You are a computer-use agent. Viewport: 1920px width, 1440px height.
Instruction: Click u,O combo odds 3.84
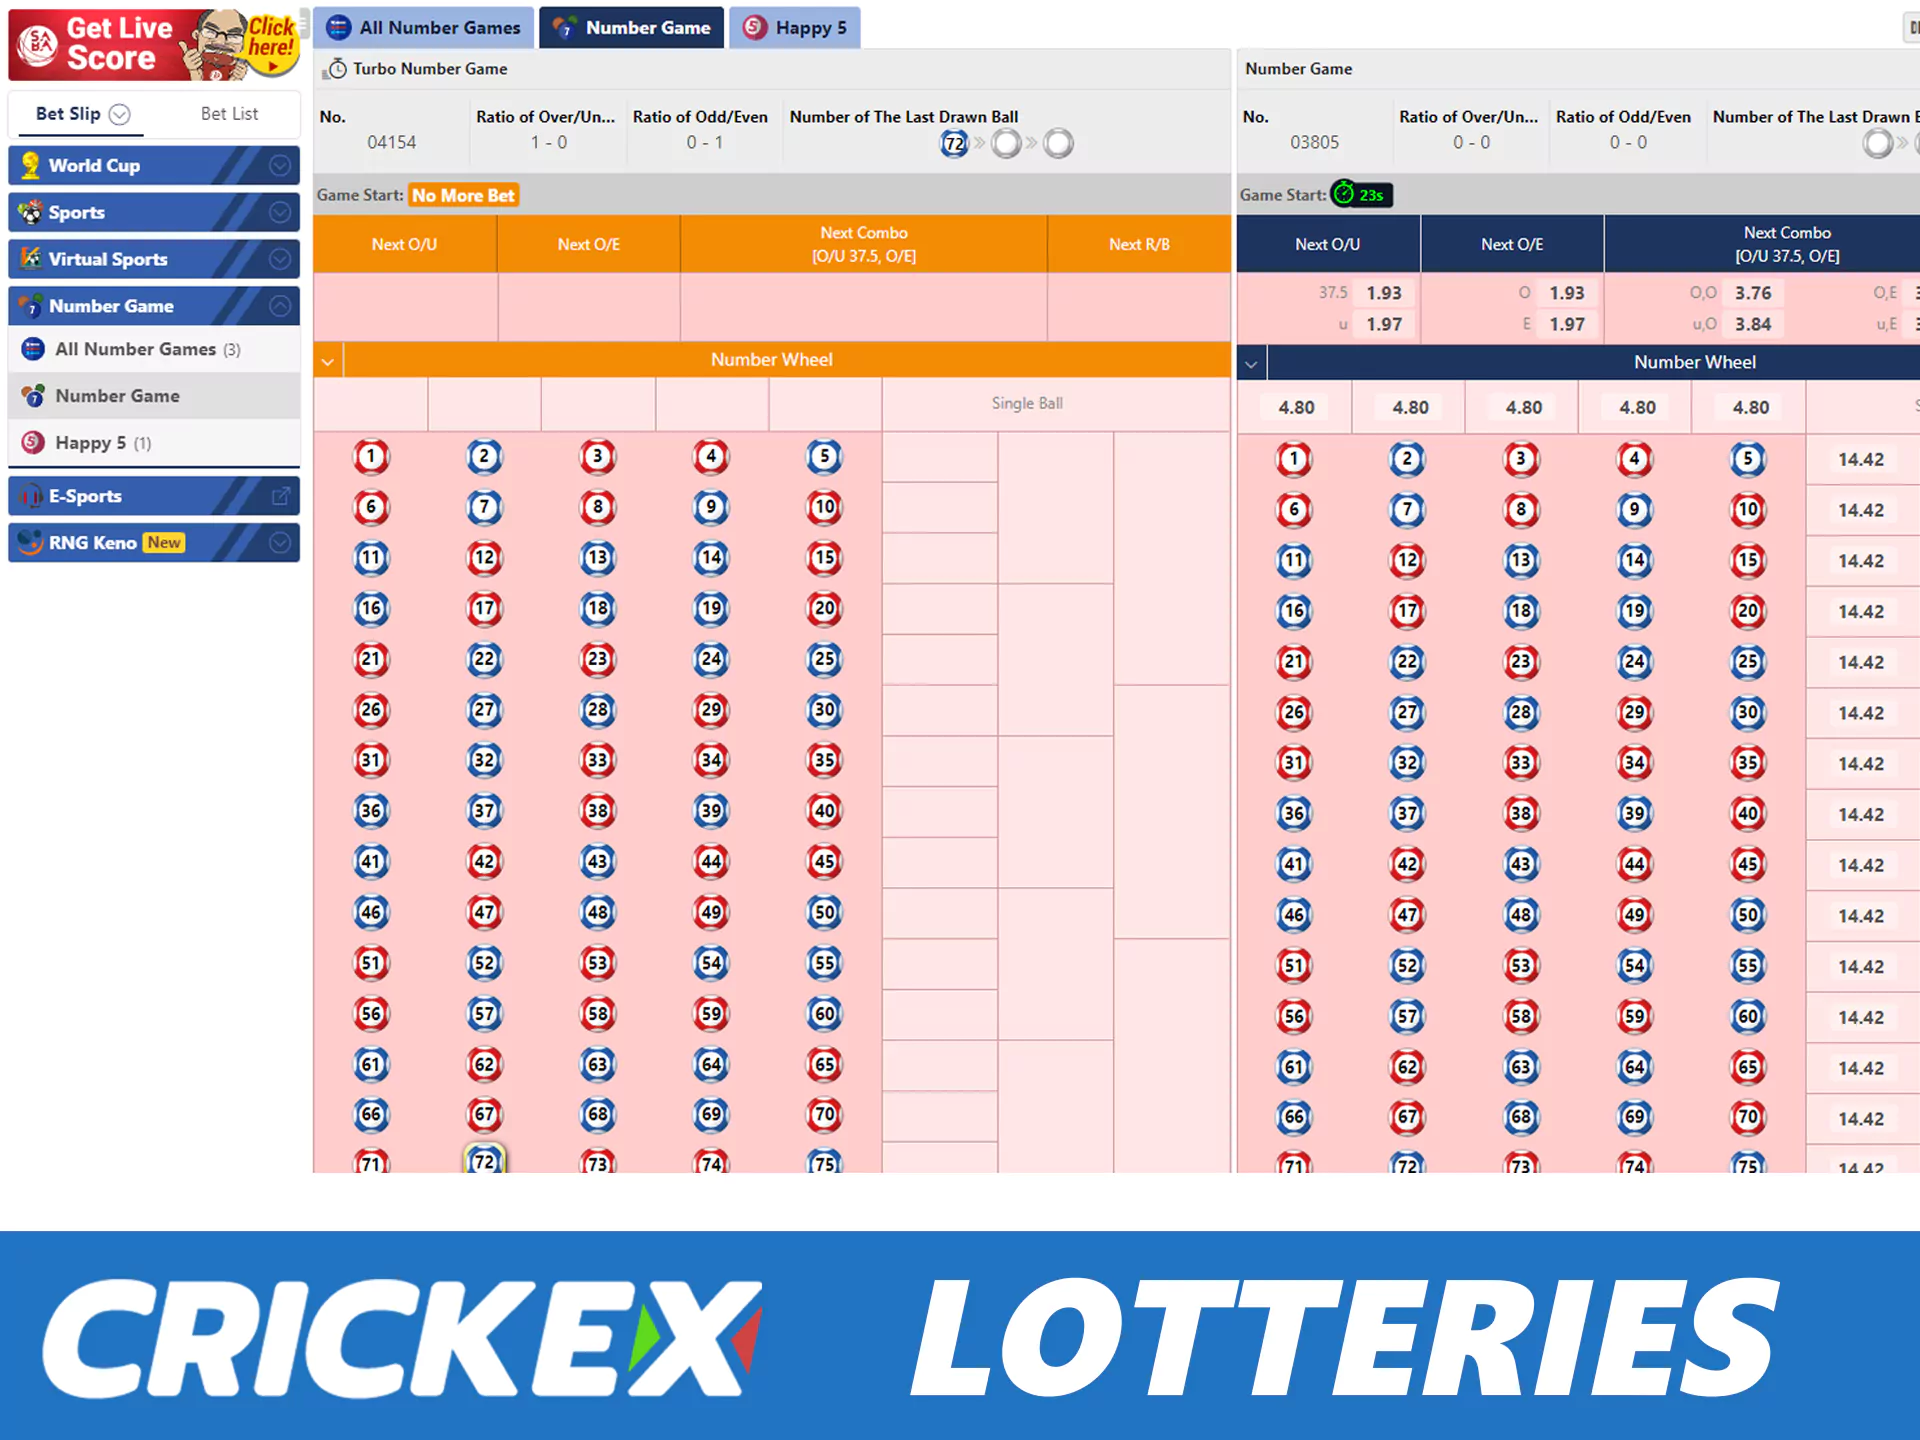coord(1753,324)
